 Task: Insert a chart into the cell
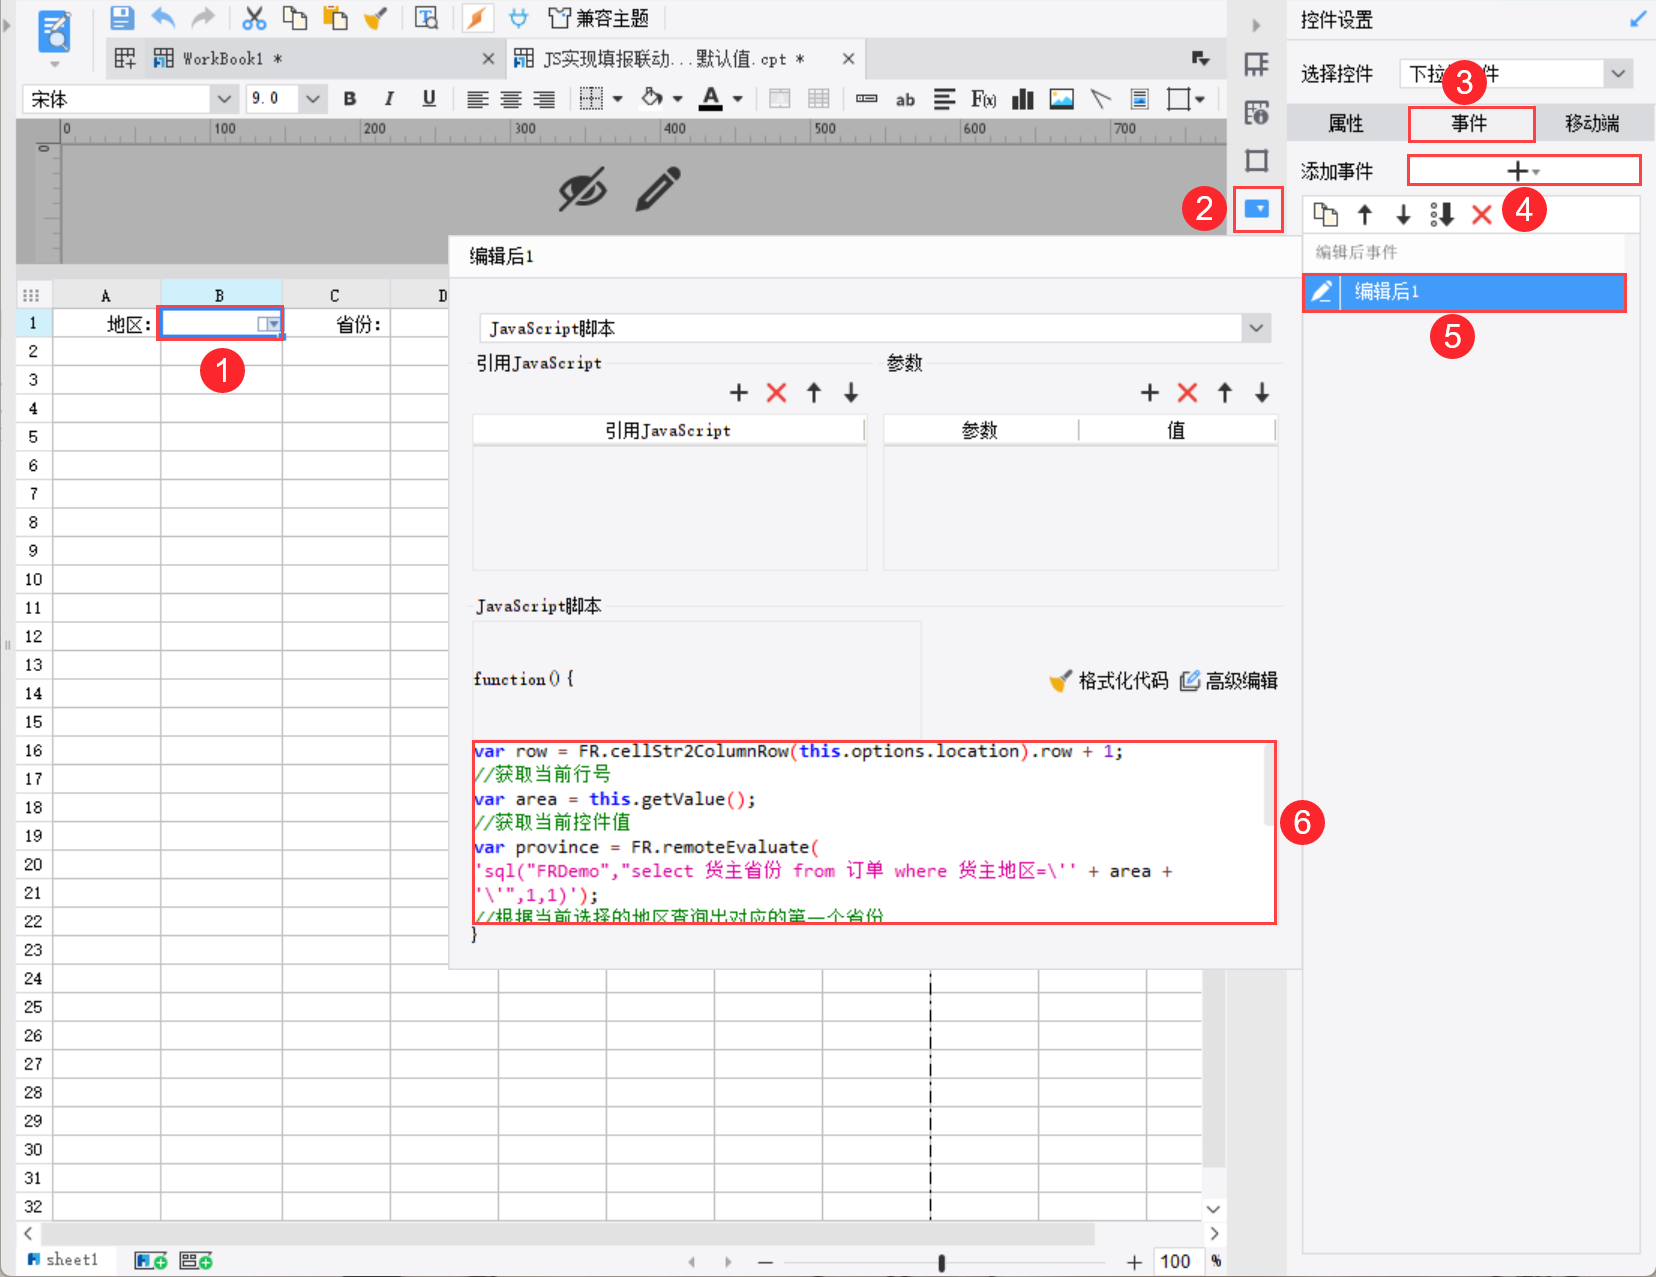pyautogui.click(x=1023, y=99)
